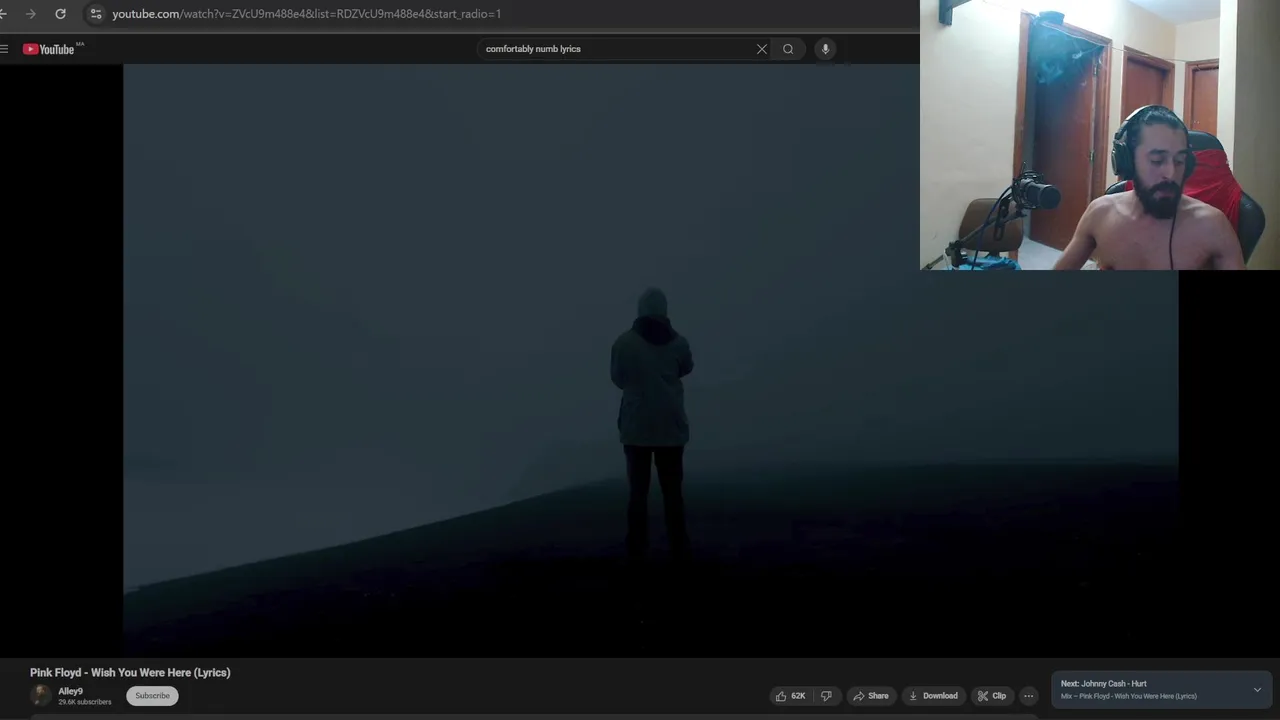Start voice search with microphone icon
The height and width of the screenshot is (720, 1280).
(x=825, y=49)
